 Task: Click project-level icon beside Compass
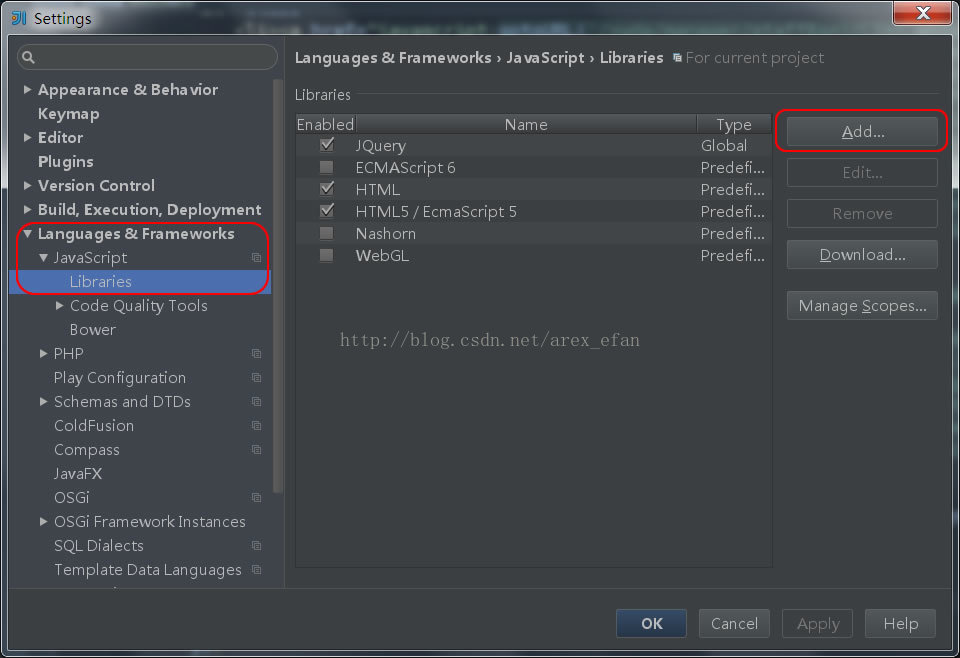(257, 450)
